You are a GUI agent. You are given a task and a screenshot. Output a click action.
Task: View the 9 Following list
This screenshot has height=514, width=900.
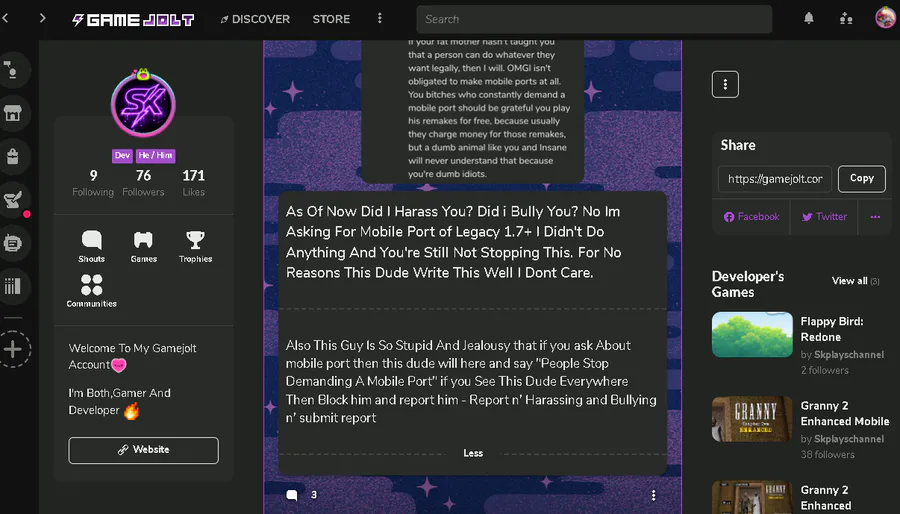click(x=93, y=183)
